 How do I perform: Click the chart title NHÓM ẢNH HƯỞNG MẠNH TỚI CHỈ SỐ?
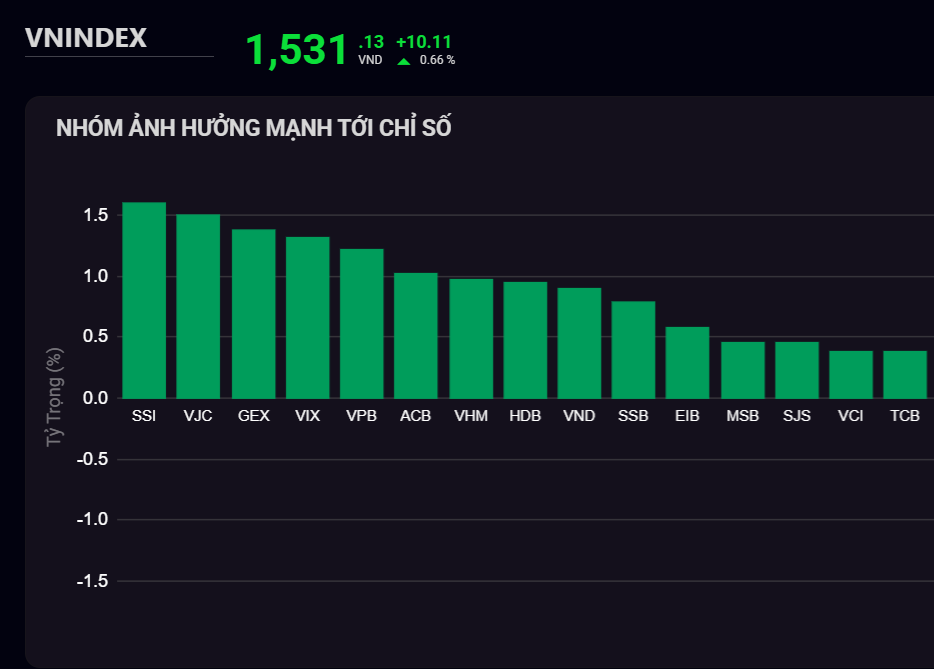tap(254, 127)
